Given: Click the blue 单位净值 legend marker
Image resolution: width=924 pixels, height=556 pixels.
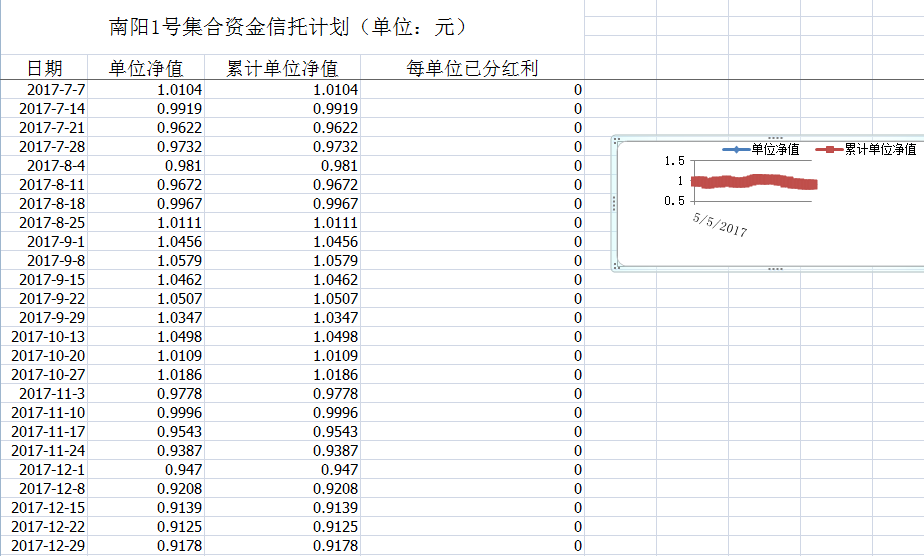Looking at the screenshot, I should 735,149.
